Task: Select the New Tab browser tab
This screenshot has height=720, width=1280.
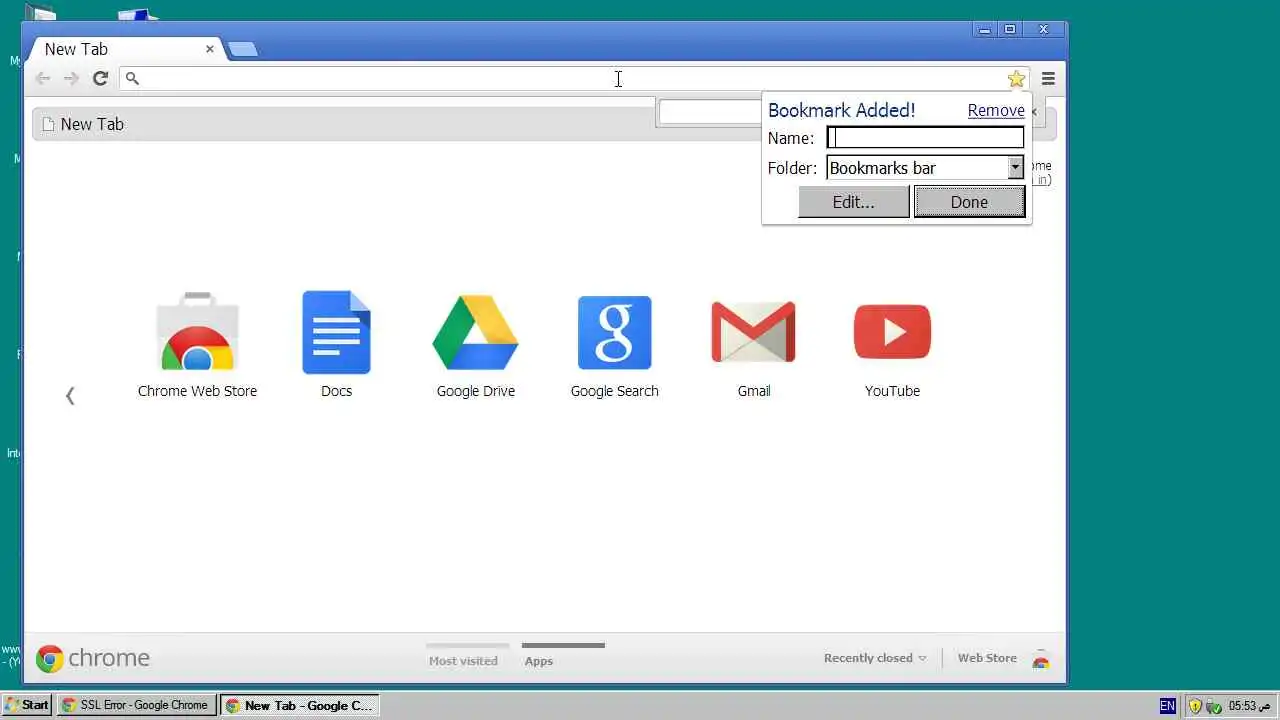Action: (x=125, y=49)
